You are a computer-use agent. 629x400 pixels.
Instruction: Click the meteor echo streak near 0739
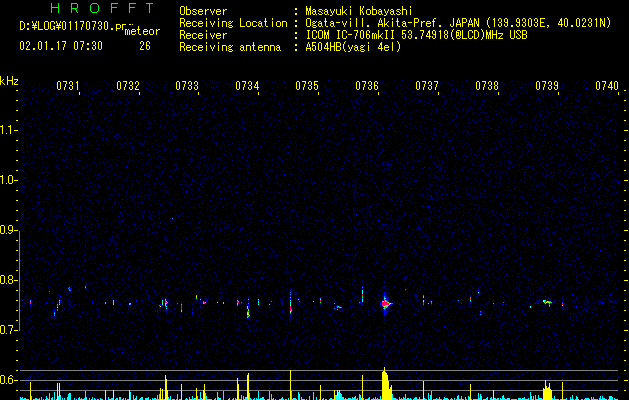(x=548, y=302)
